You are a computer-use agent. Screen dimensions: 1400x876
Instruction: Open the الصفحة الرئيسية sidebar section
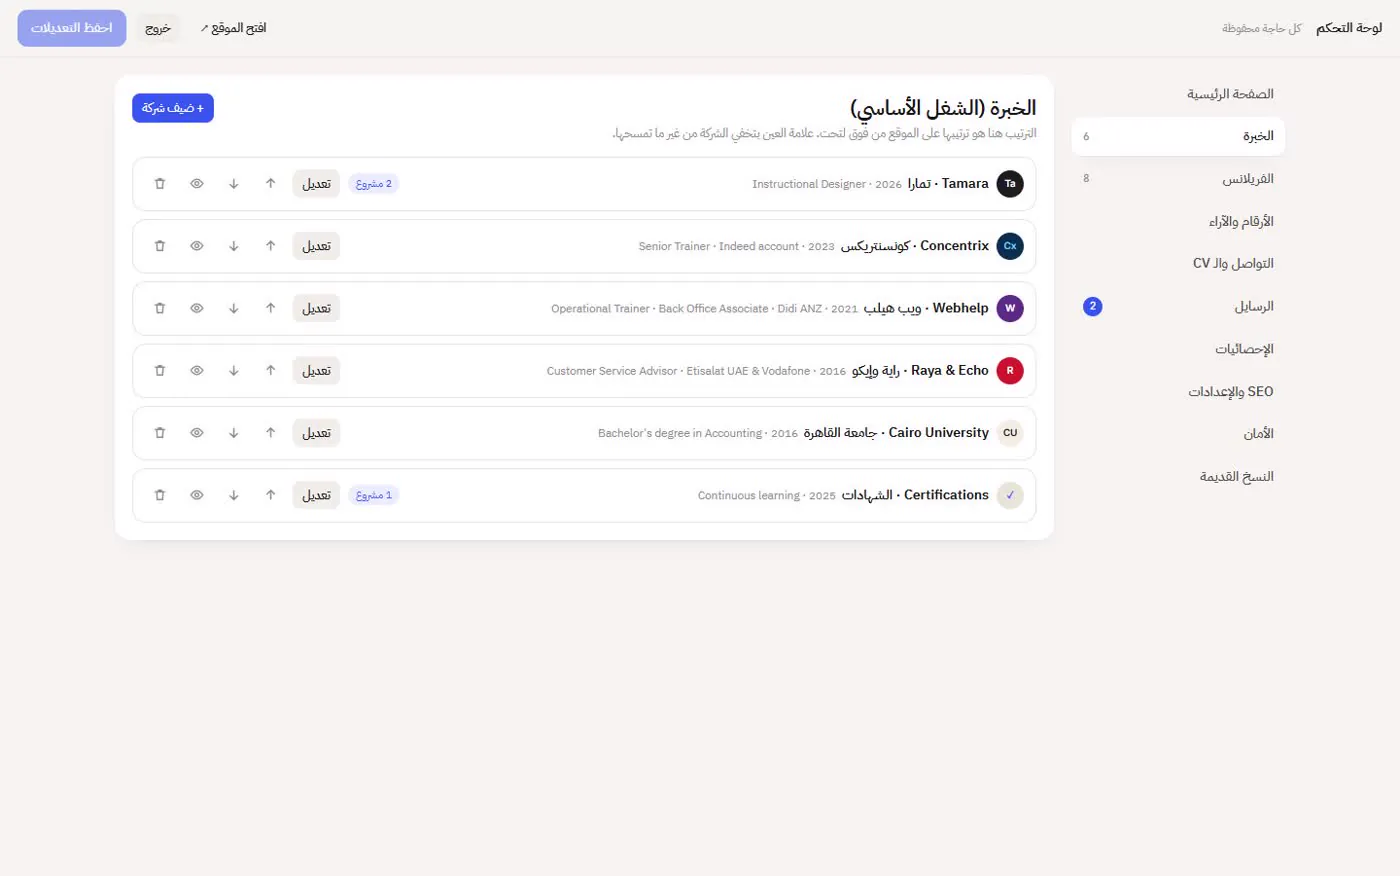pos(1178,94)
